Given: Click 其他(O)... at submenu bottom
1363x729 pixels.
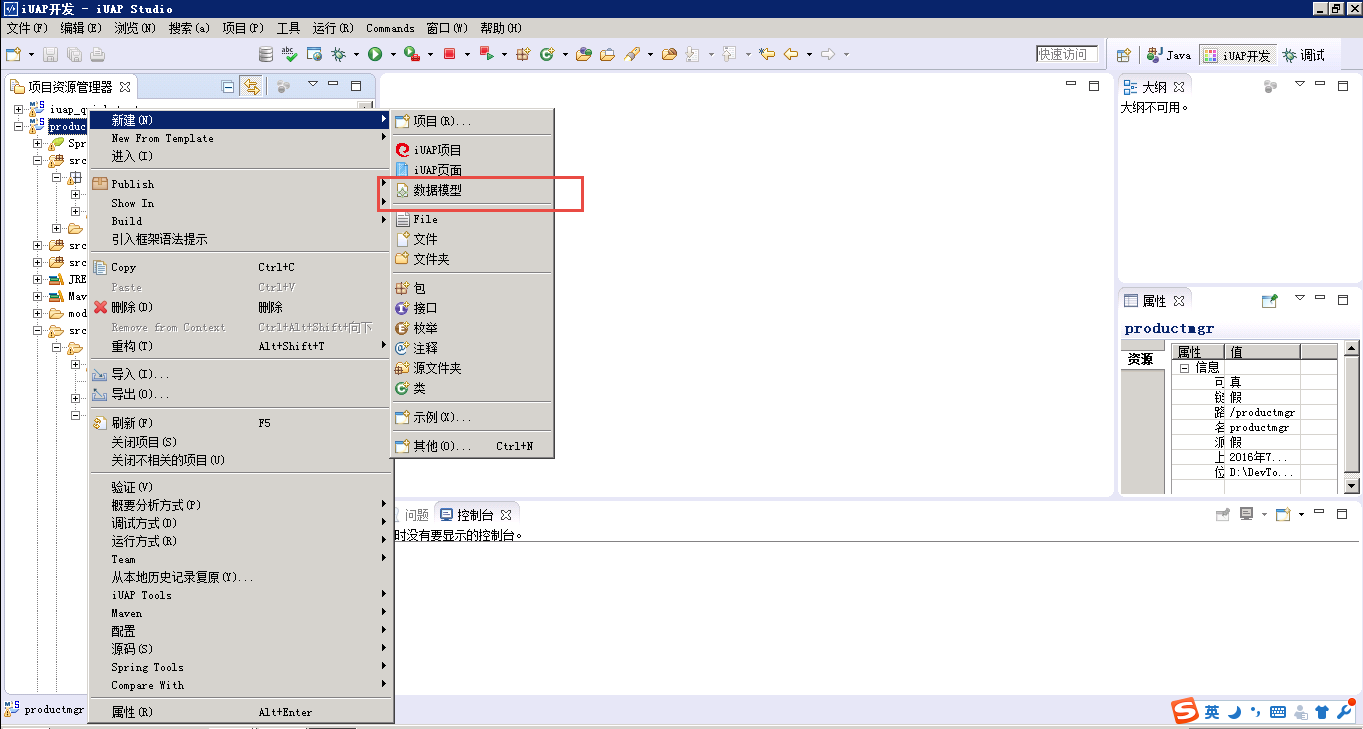Looking at the screenshot, I should click(440, 446).
